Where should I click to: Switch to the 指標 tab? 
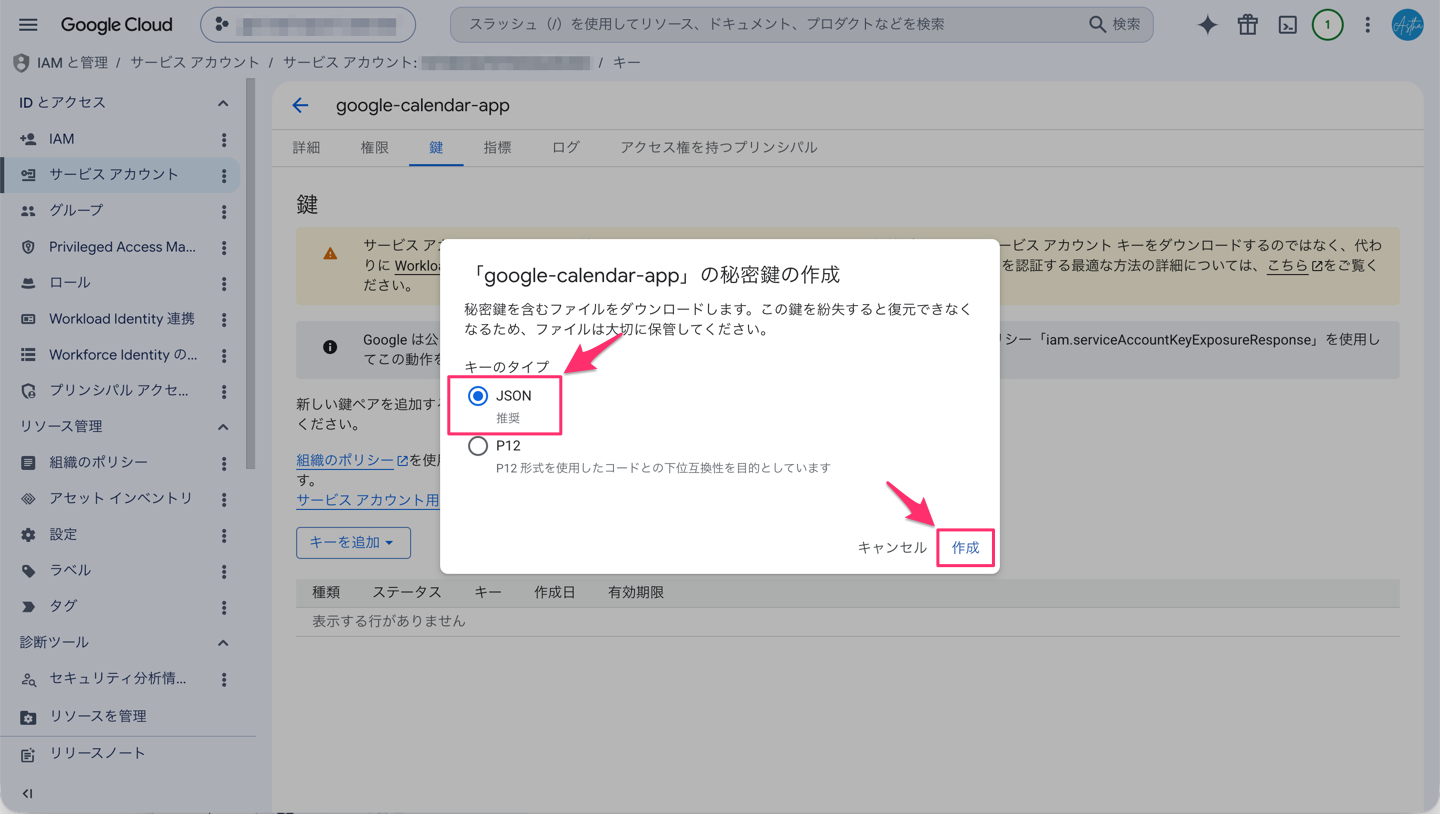(x=497, y=147)
